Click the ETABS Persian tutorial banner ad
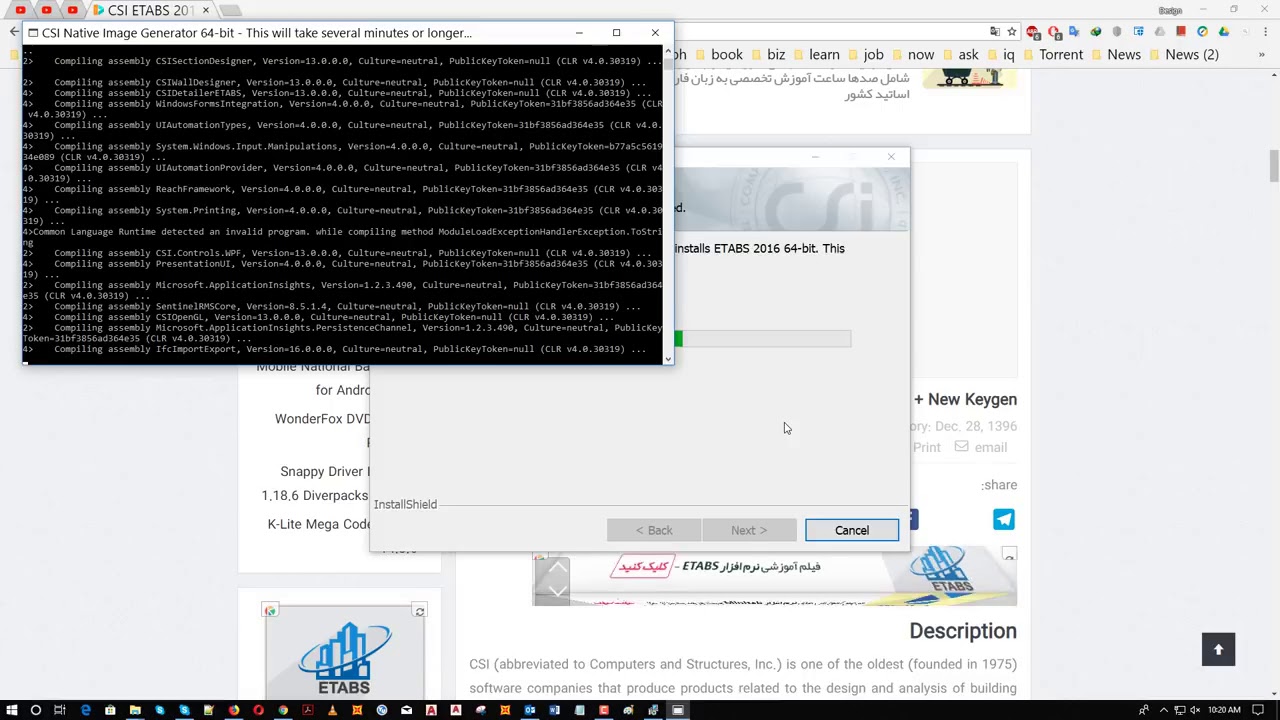 [x=774, y=576]
